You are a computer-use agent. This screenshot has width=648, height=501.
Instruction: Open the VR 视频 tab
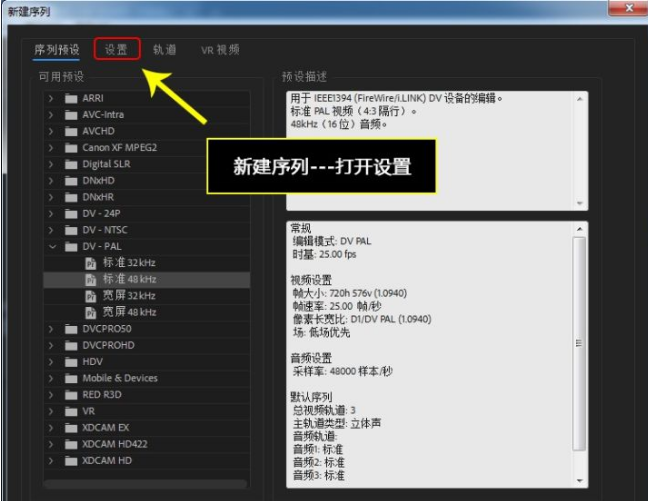coord(220,49)
